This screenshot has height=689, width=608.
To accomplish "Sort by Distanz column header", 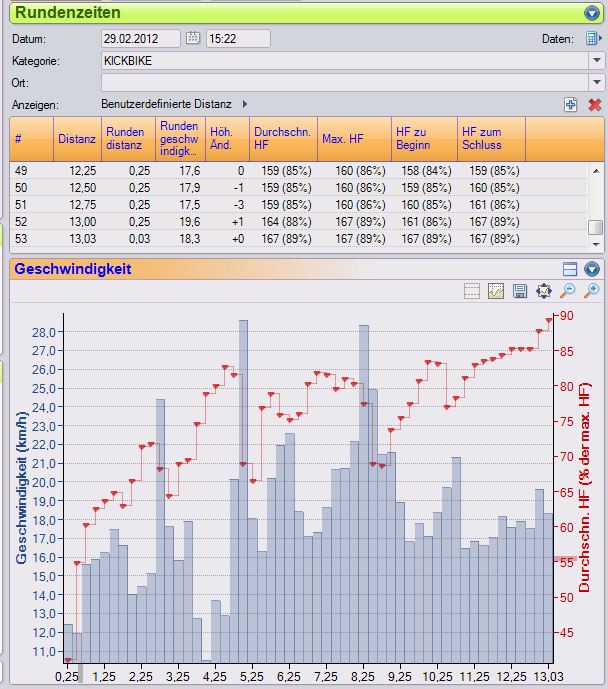I will [x=77, y=138].
